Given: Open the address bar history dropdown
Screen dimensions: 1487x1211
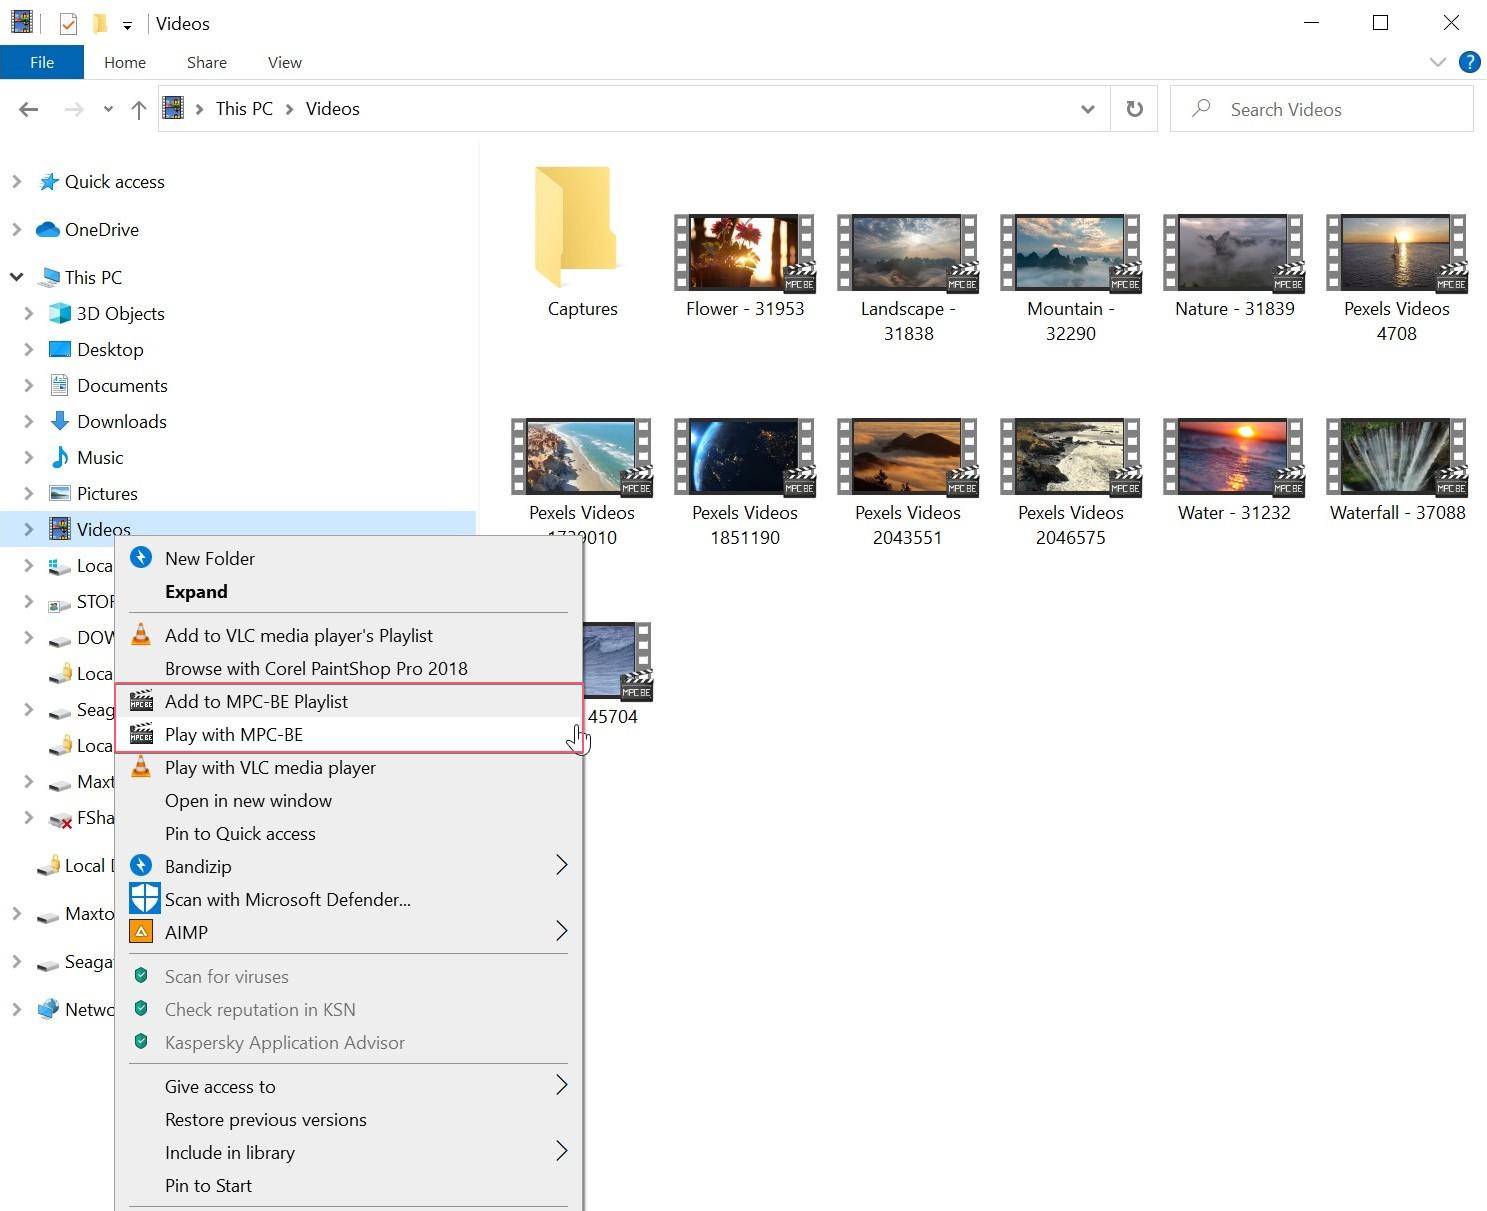Looking at the screenshot, I should (1087, 109).
